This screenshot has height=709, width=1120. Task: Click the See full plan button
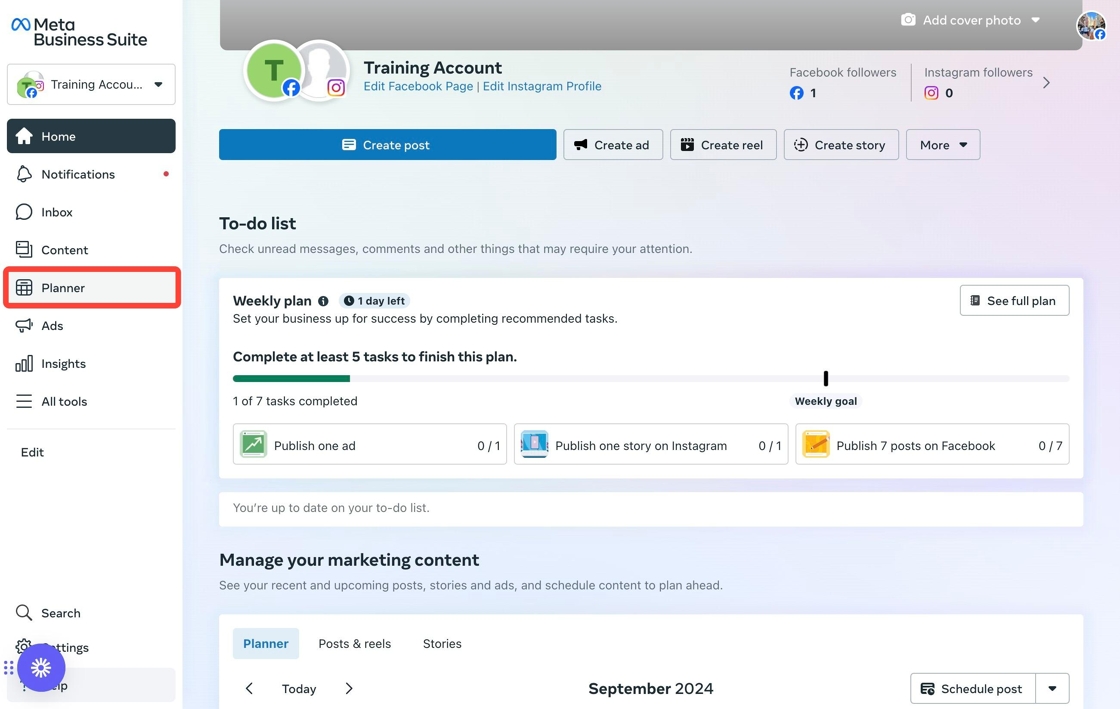pos(1014,301)
